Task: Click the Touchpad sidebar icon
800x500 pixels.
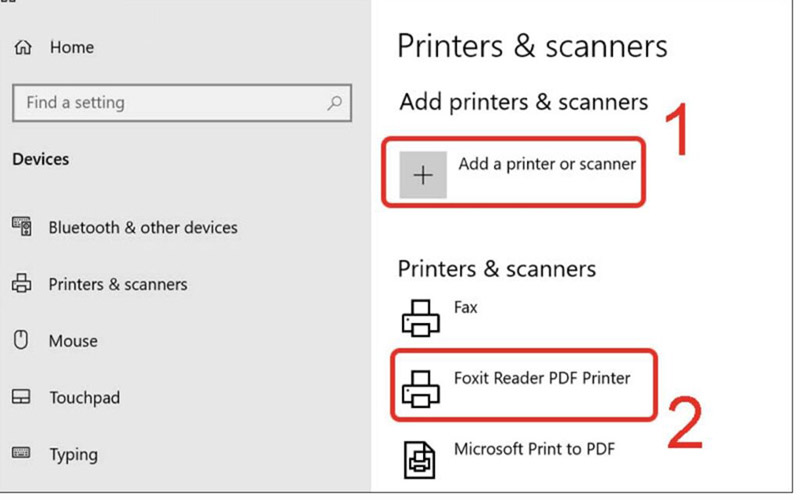Action: pos(21,396)
